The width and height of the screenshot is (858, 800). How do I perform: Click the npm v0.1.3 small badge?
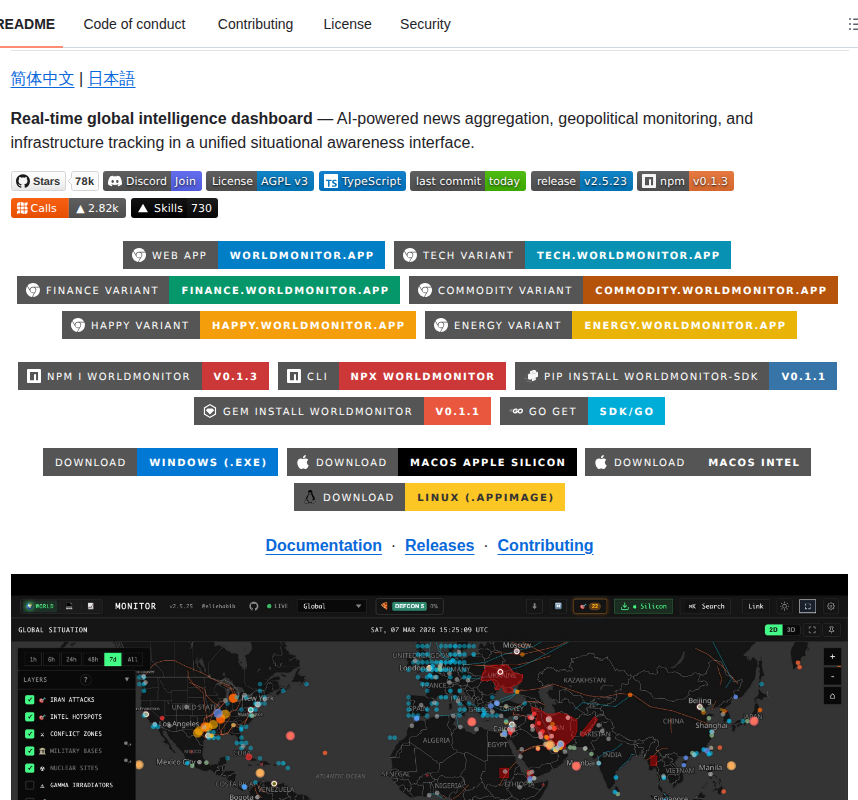pos(685,181)
